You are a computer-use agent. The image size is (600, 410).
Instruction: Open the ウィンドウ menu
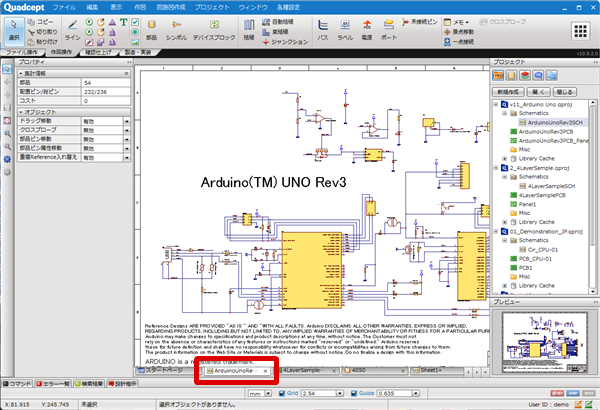(253, 7)
